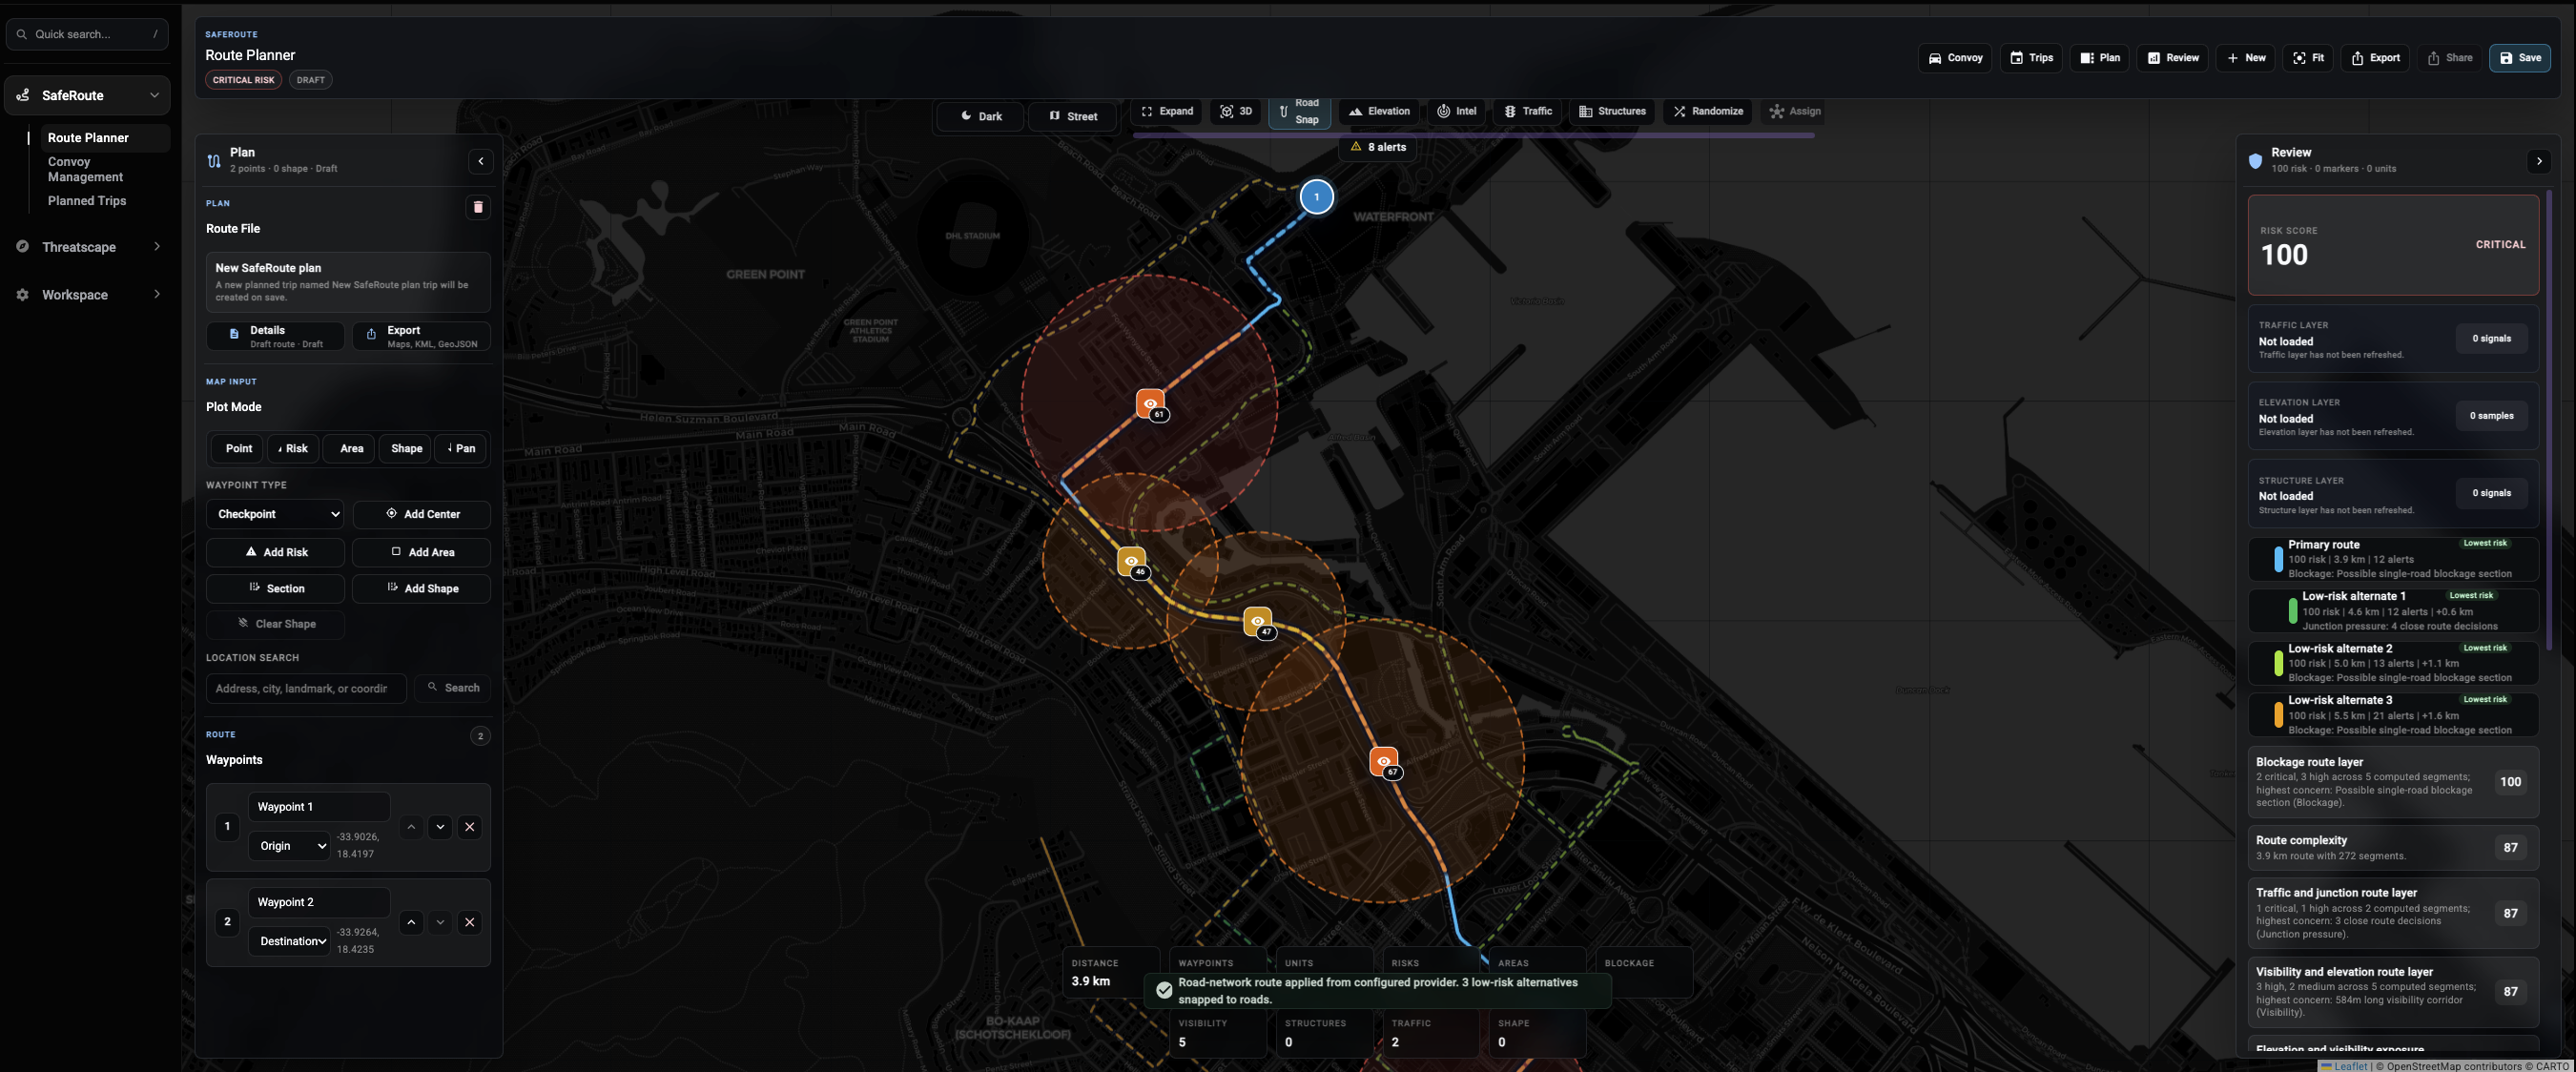2576x1072 pixels.
Task: Move Waypoint 2 up with arrow
Action: (x=411, y=922)
